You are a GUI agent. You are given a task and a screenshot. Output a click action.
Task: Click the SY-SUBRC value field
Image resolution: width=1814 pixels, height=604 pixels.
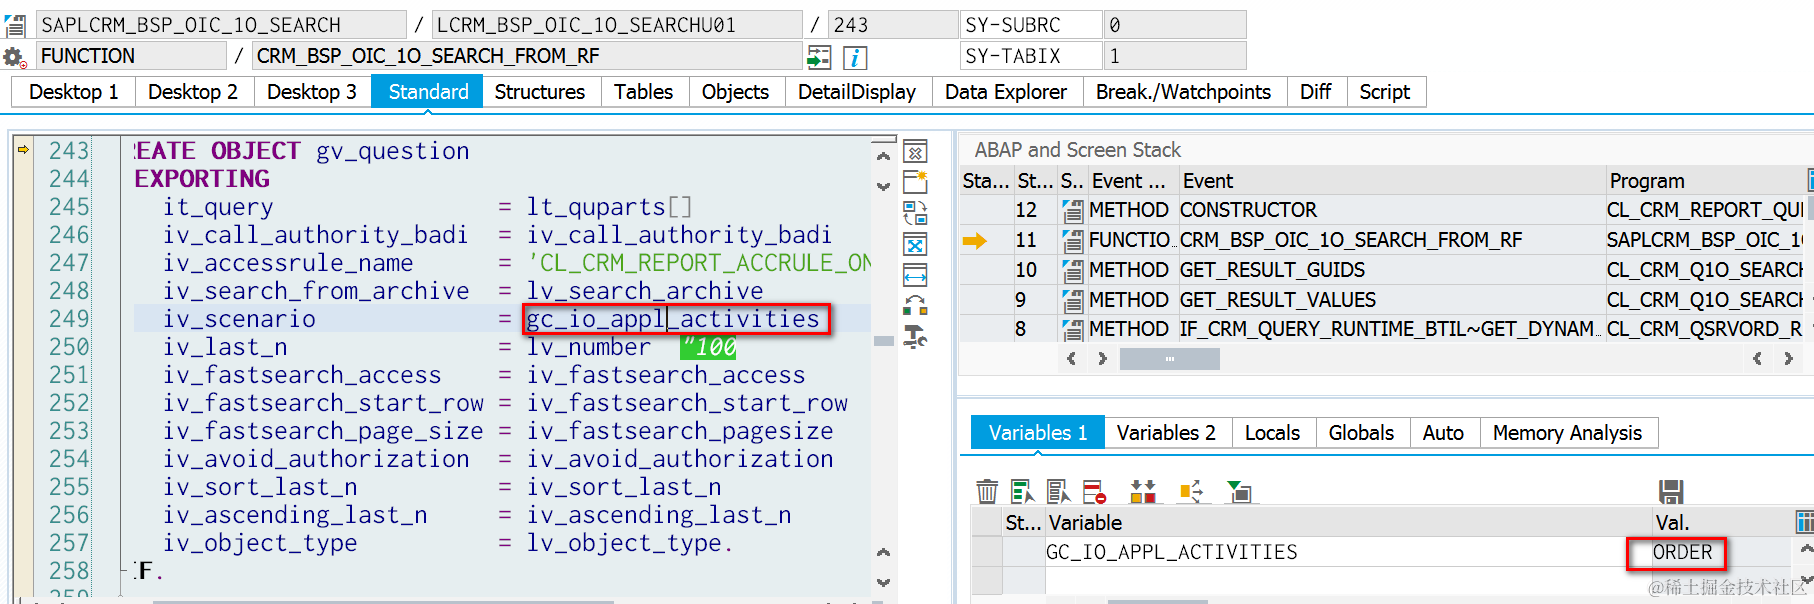pos(1175,25)
